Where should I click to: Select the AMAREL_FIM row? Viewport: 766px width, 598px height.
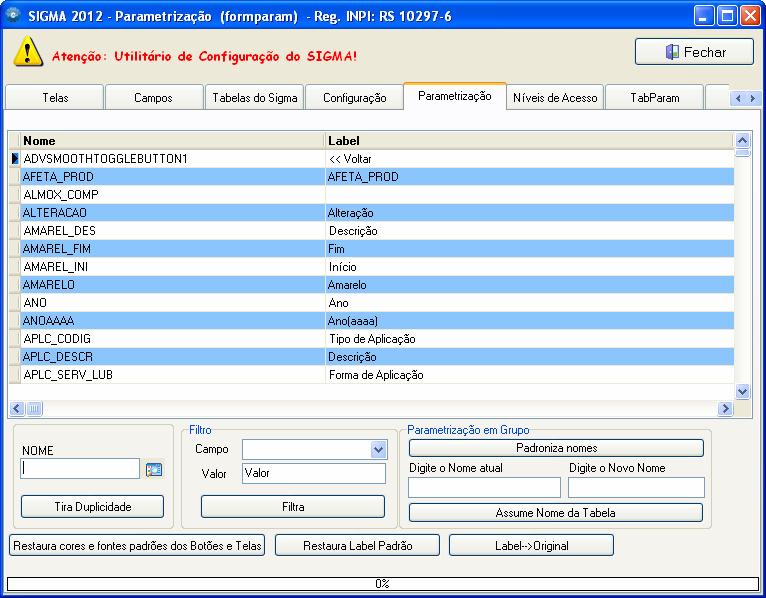[x=371, y=249]
